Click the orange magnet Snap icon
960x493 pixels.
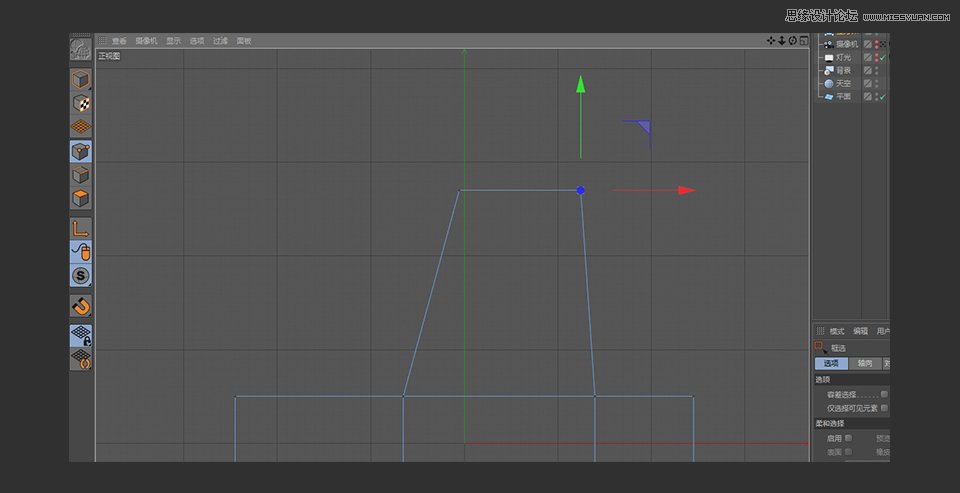[x=81, y=306]
